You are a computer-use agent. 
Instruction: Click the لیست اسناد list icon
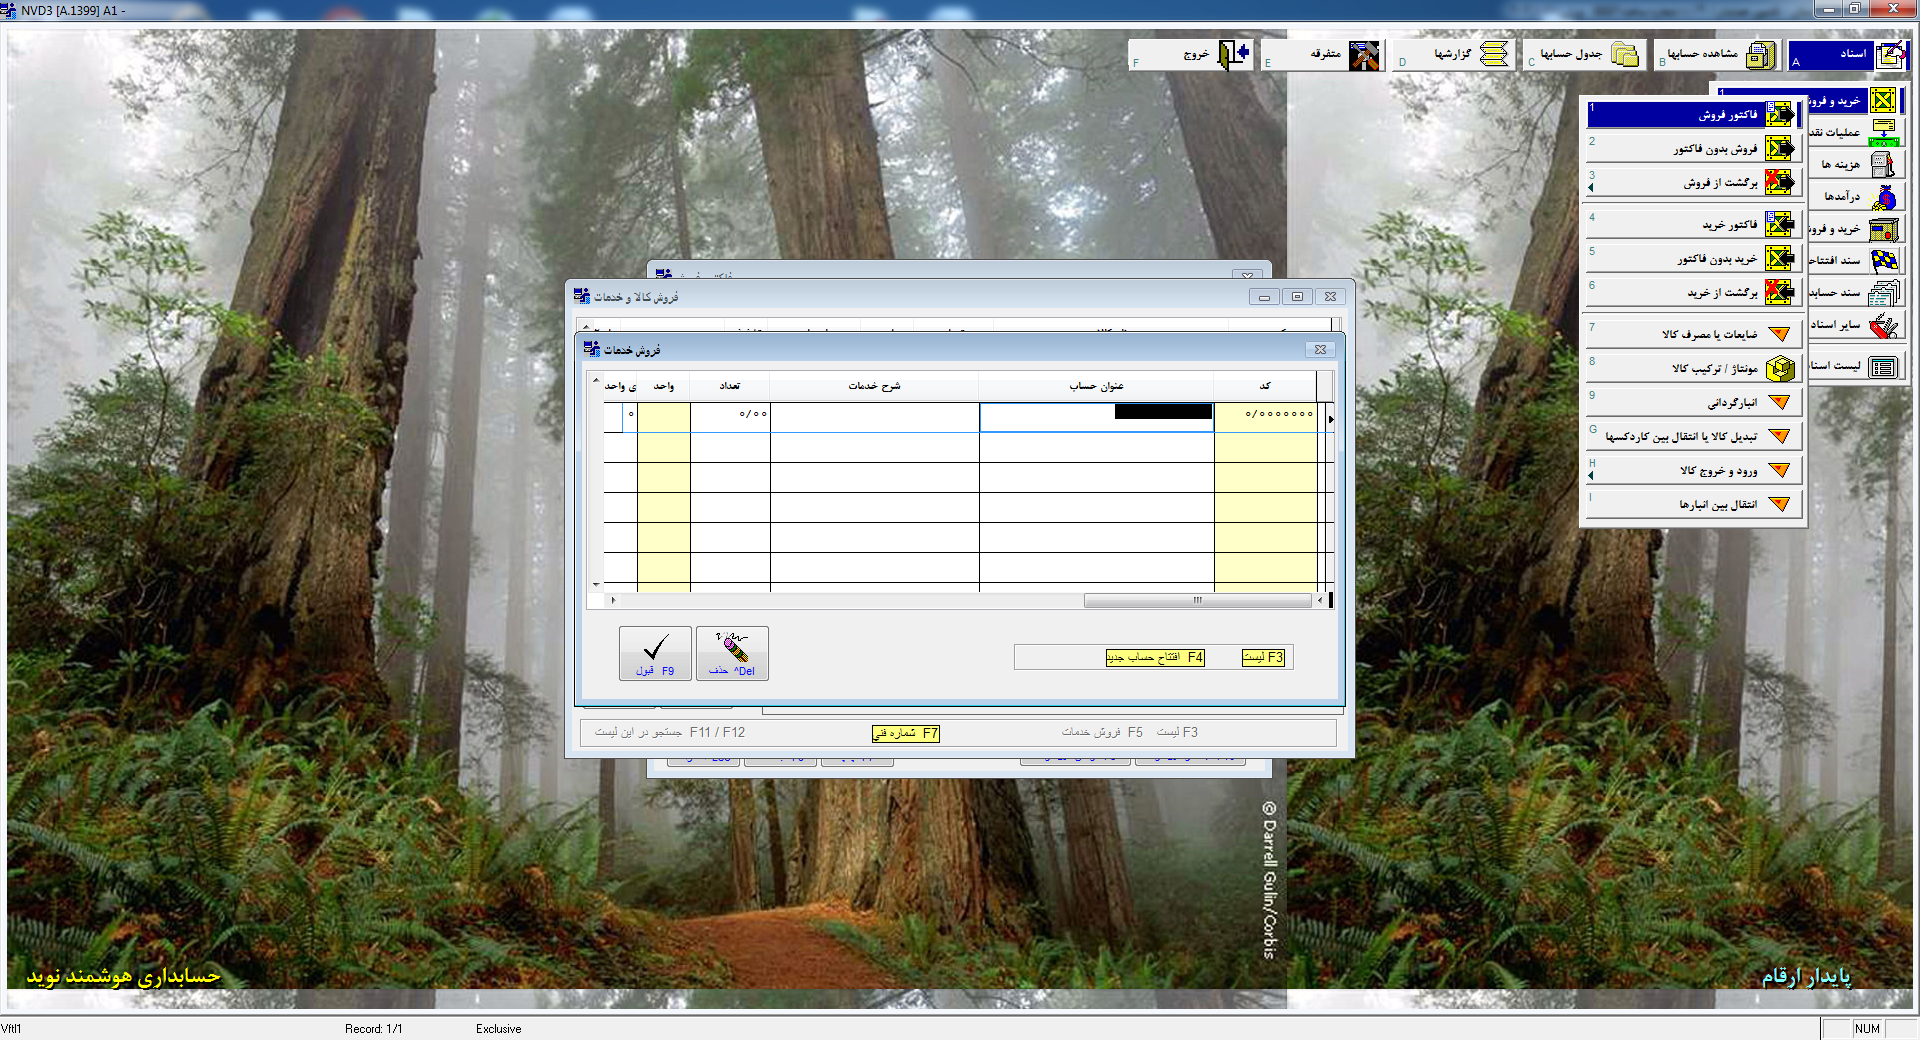click(1884, 367)
